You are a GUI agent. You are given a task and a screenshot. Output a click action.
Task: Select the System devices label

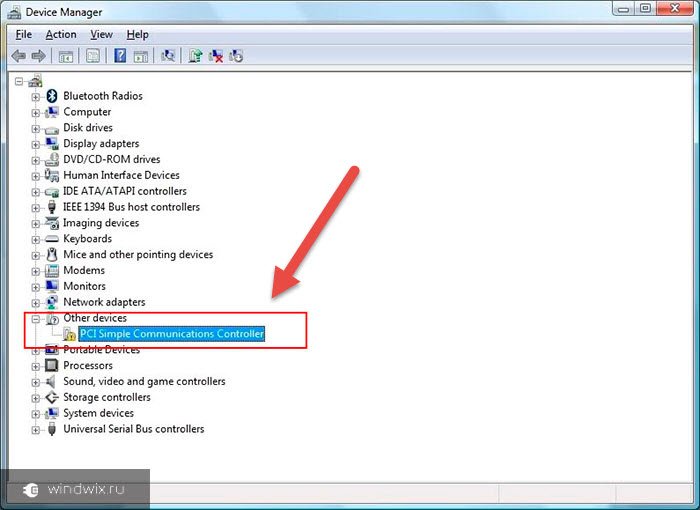pos(99,413)
